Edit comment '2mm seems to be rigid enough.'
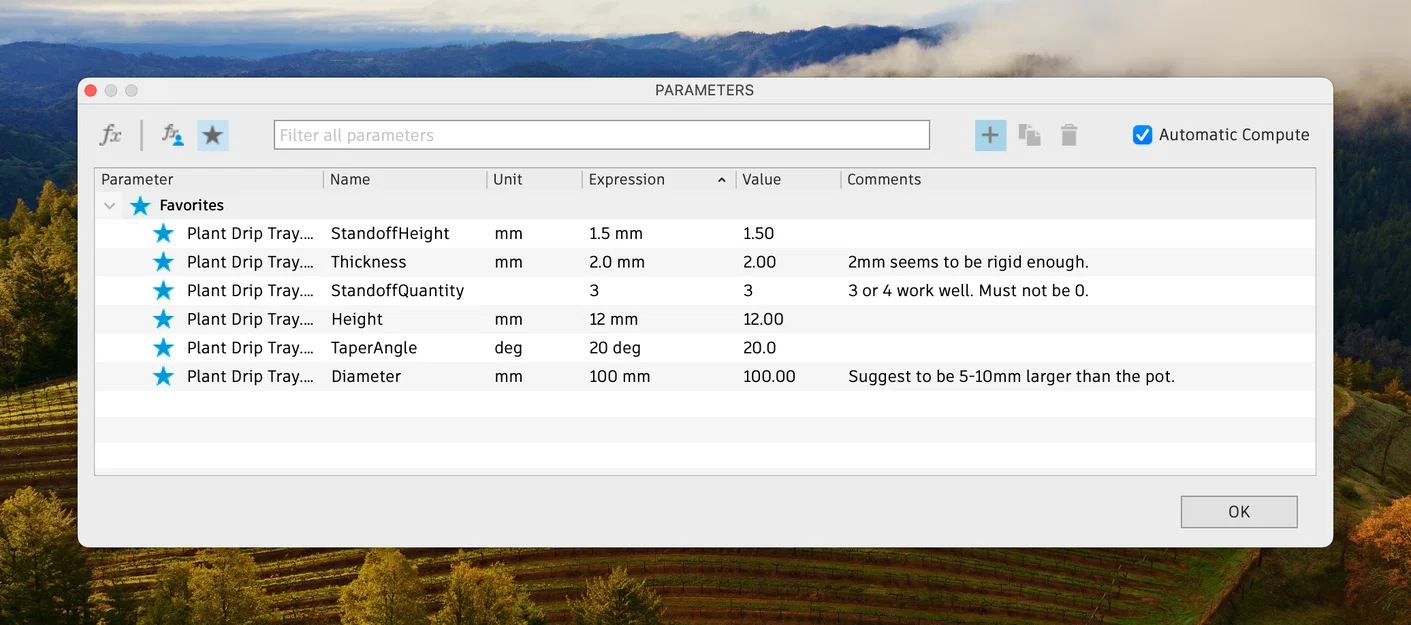Image resolution: width=1411 pixels, height=625 pixels. (x=968, y=262)
